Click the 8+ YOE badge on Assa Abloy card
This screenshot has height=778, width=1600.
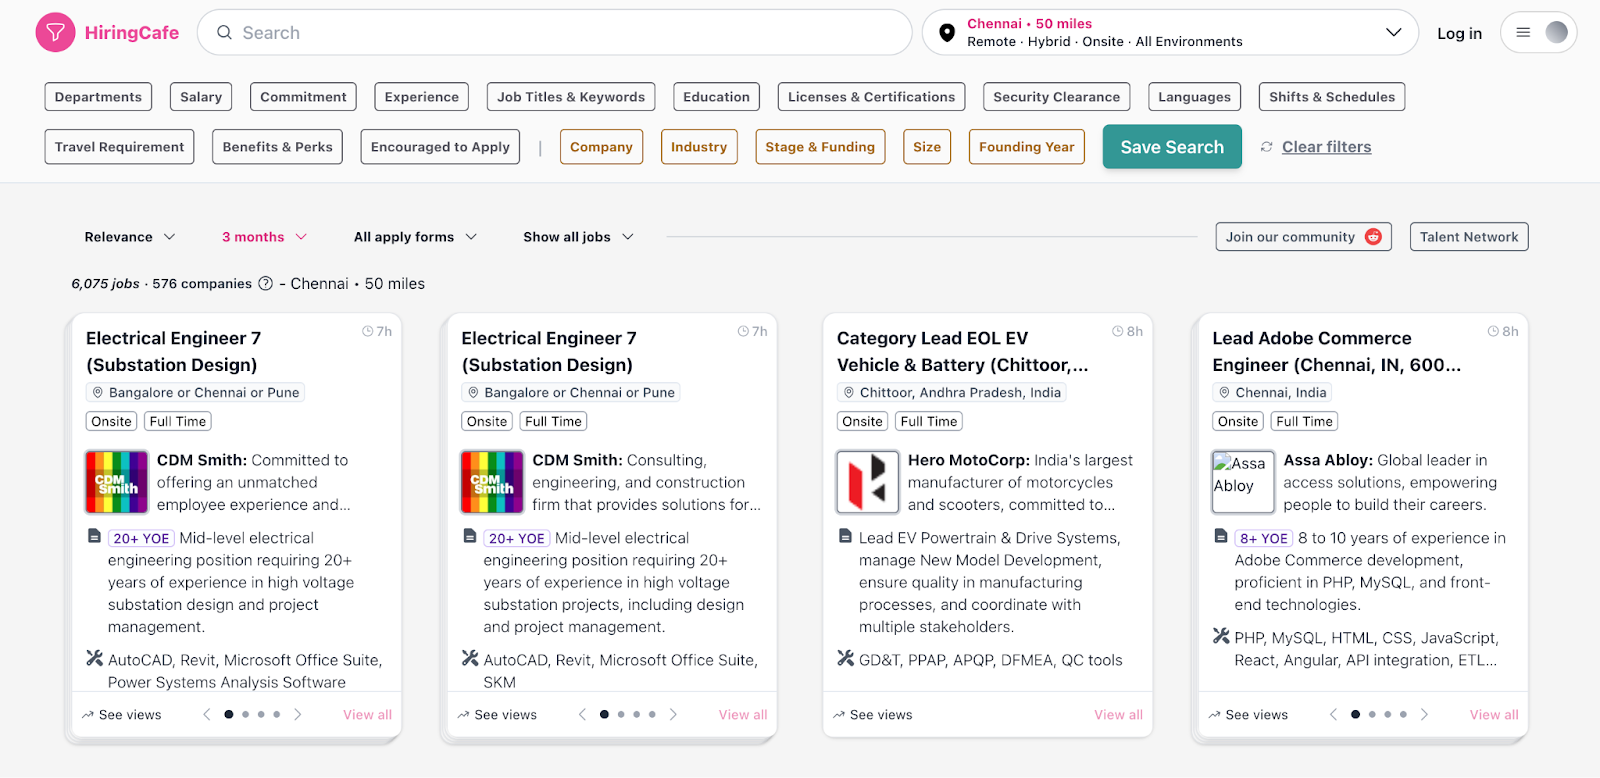pyautogui.click(x=1264, y=538)
